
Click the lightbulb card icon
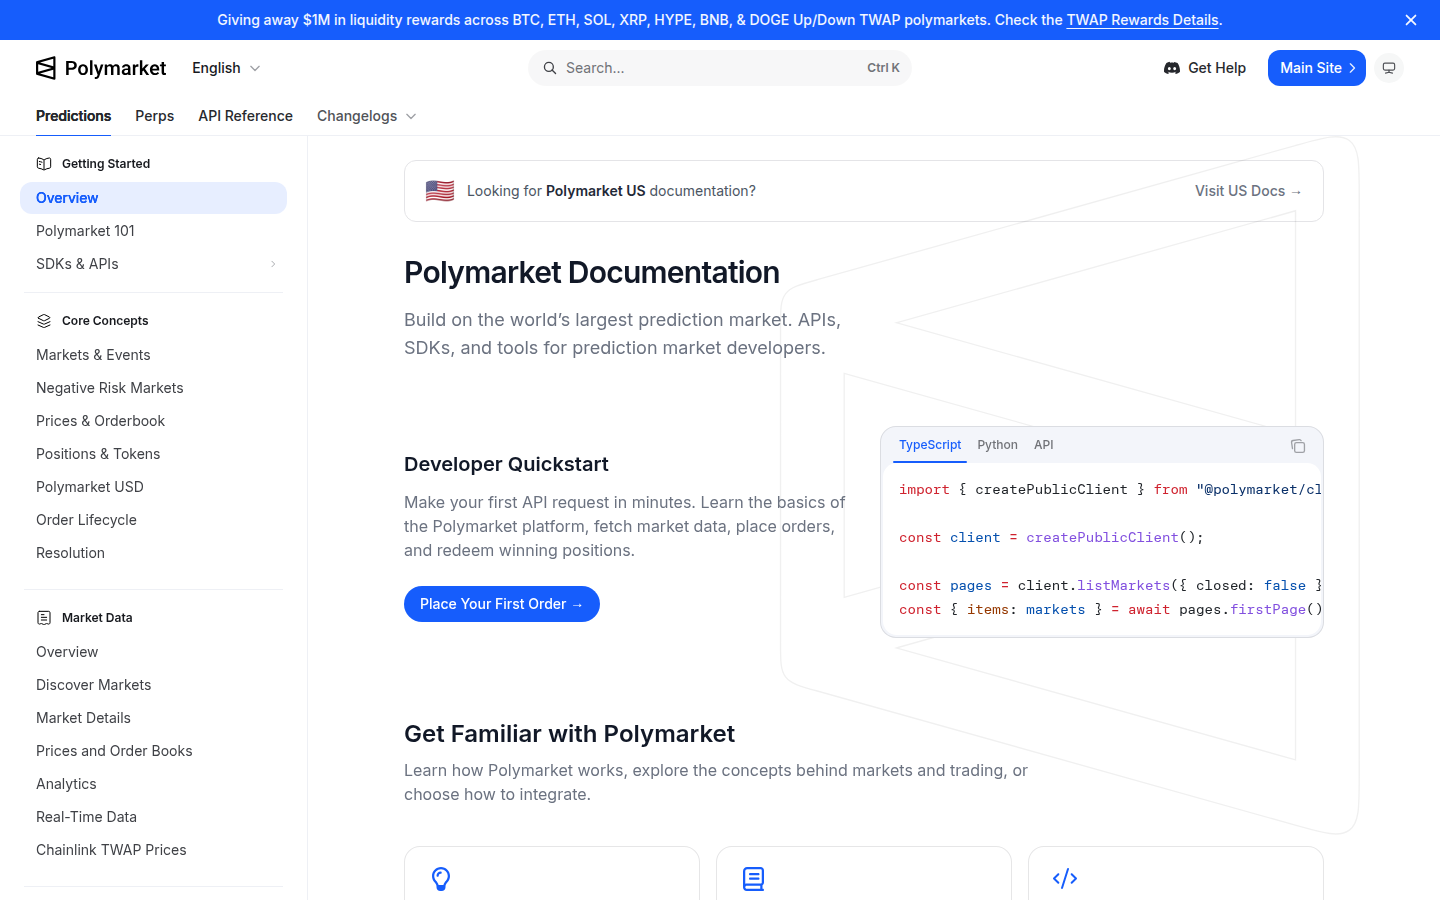(x=441, y=879)
